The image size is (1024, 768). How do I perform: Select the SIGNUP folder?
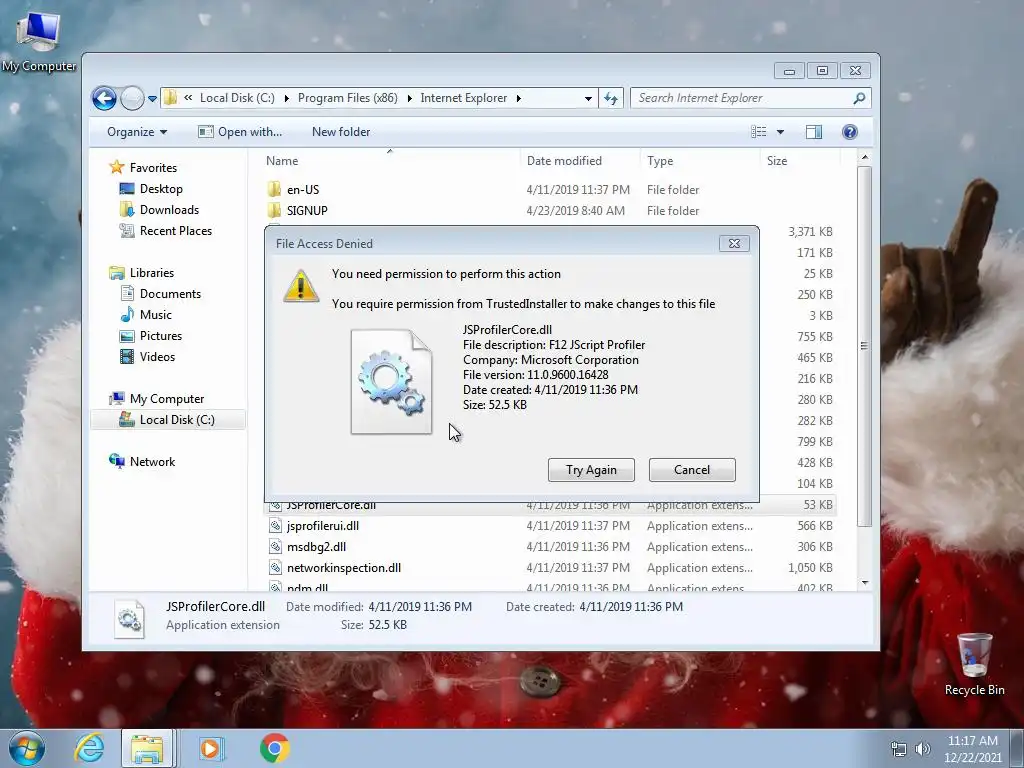coord(307,210)
